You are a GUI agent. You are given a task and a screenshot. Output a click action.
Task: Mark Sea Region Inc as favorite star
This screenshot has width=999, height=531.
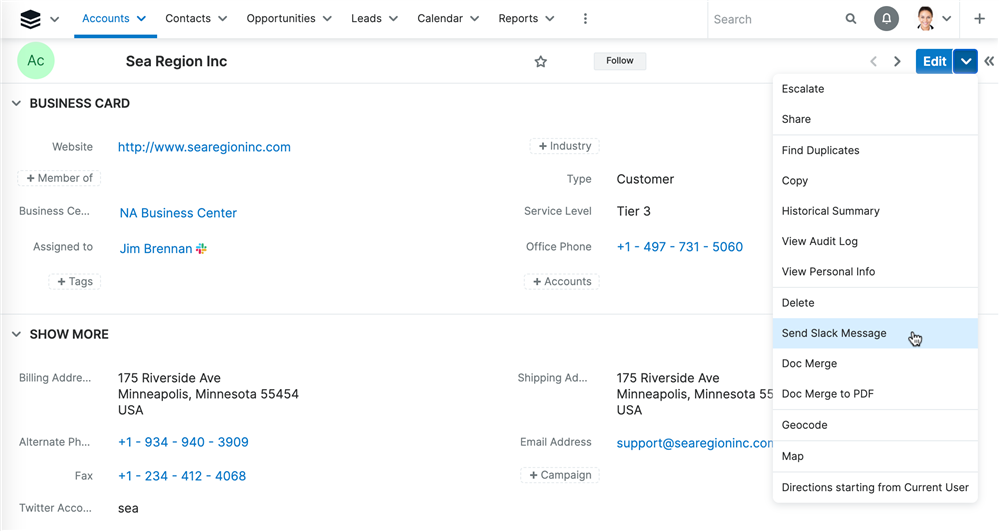click(x=541, y=62)
